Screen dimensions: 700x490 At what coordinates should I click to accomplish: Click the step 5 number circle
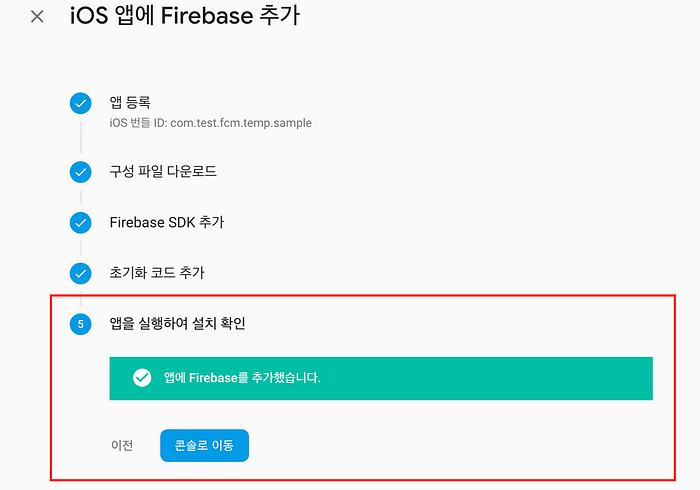coord(80,324)
